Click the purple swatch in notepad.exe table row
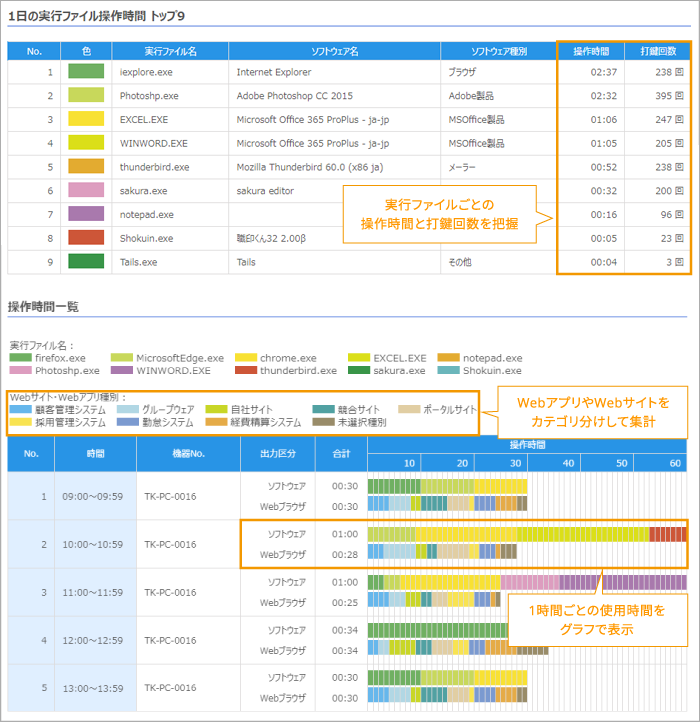The width and height of the screenshot is (700, 723). tap(86, 214)
